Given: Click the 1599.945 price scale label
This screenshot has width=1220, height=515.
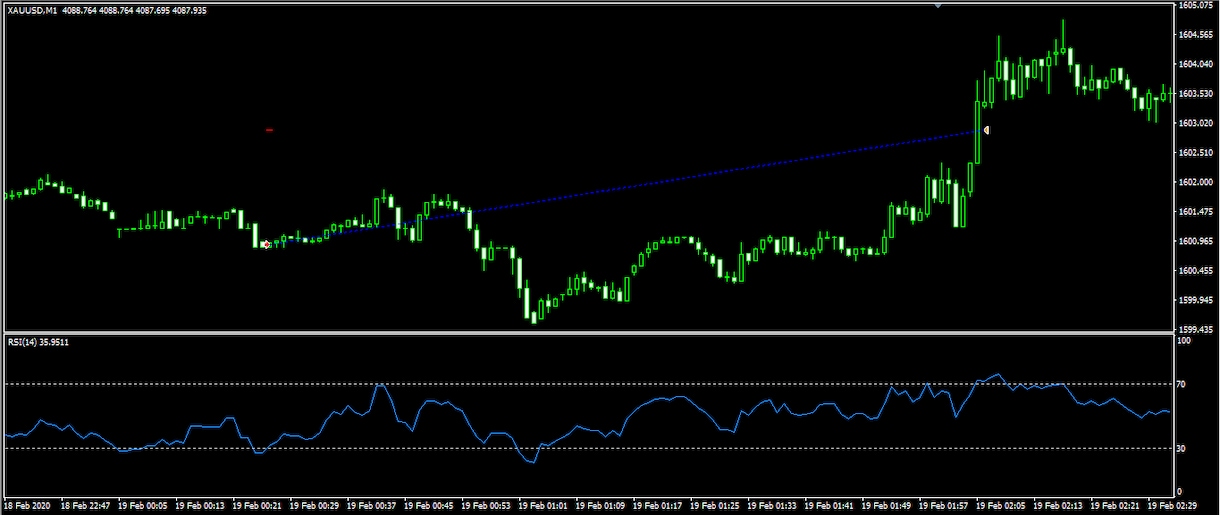Looking at the screenshot, I should [1196, 300].
